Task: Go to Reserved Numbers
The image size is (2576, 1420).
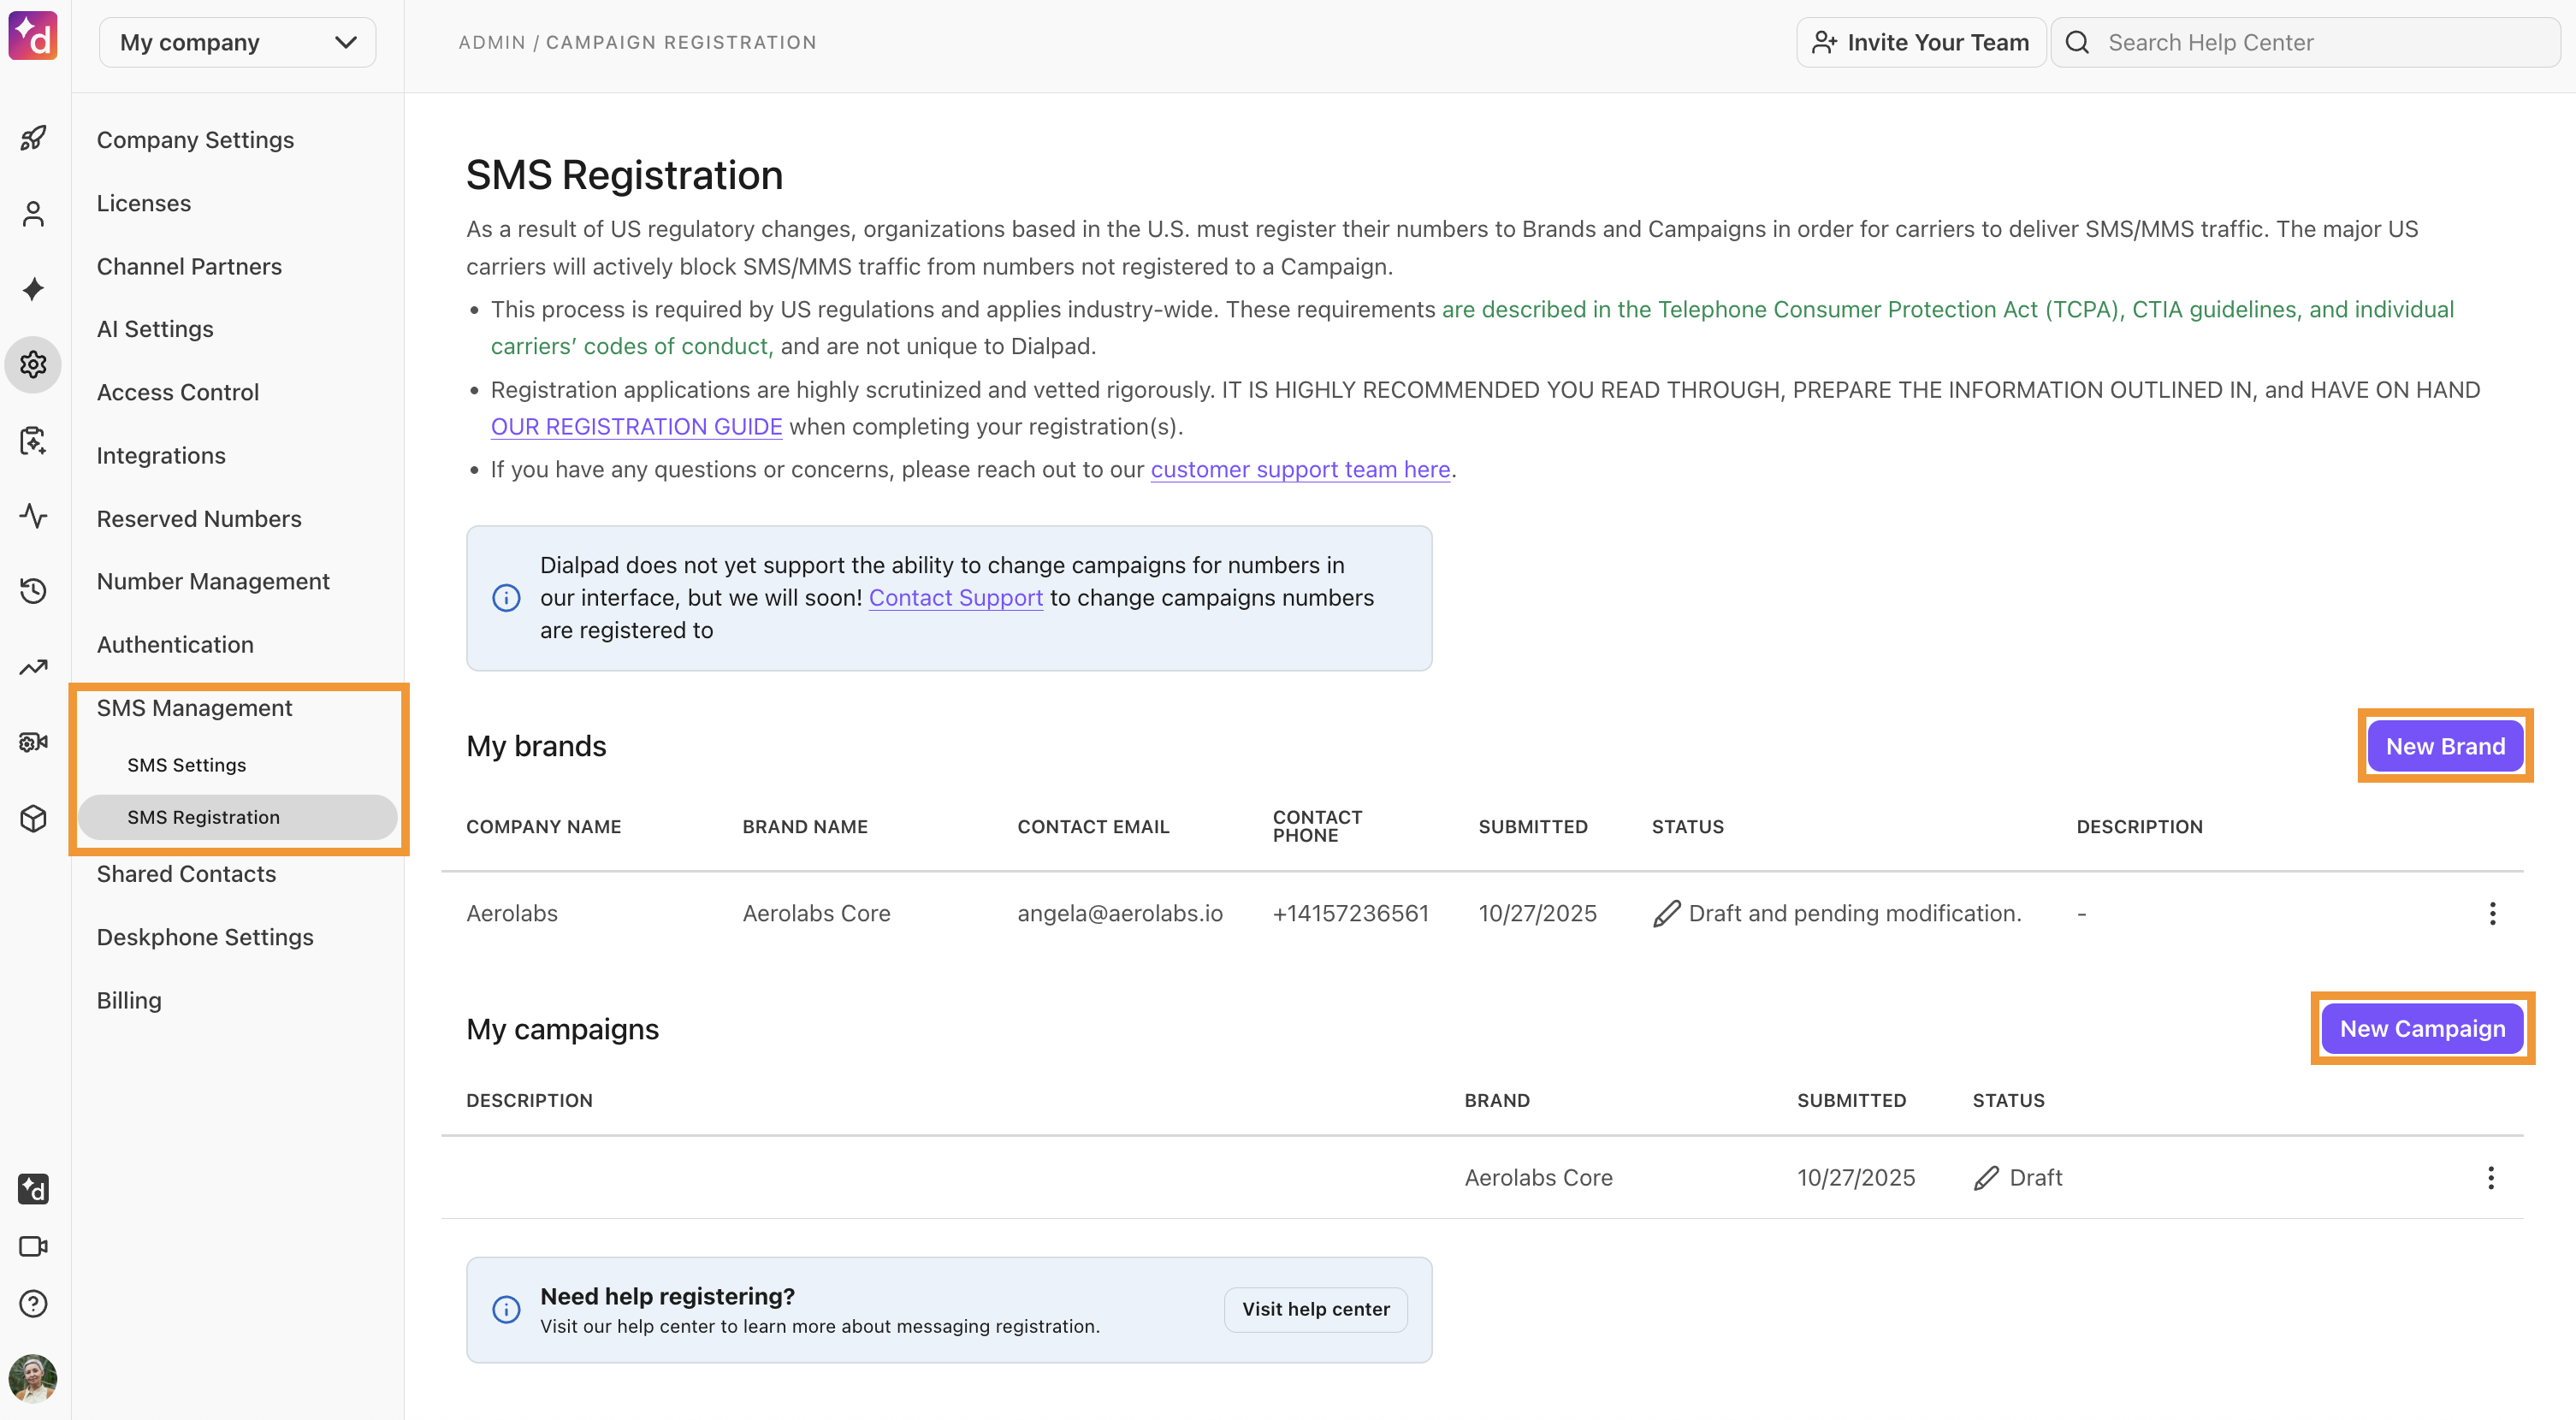Action: (x=199, y=518)
